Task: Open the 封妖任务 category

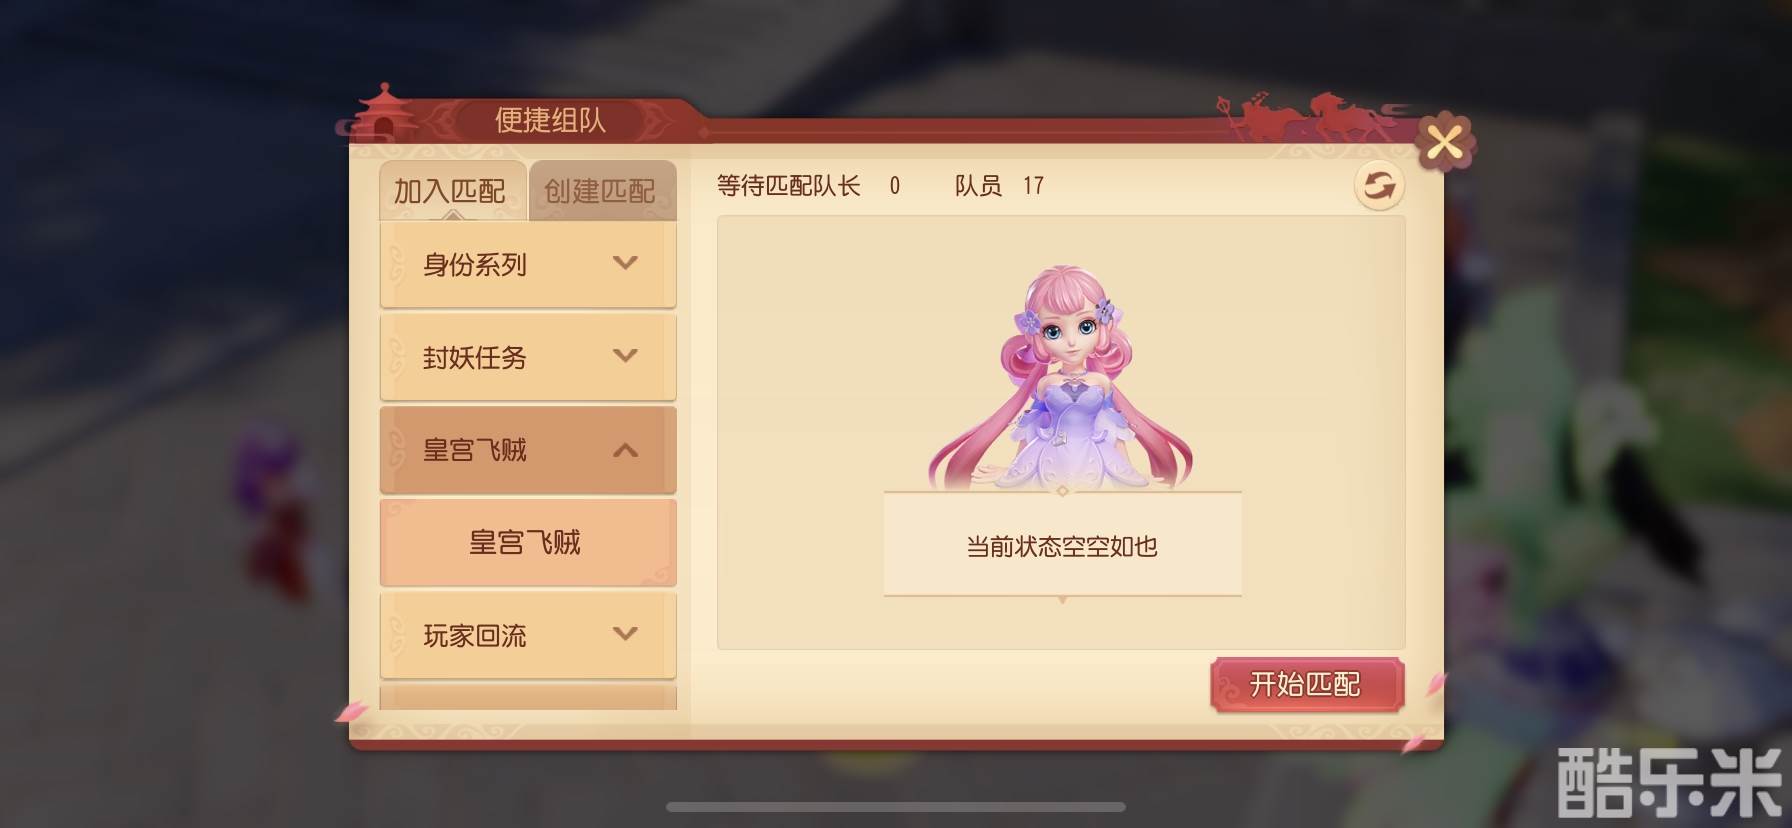Action: click(x=528, y=357)
